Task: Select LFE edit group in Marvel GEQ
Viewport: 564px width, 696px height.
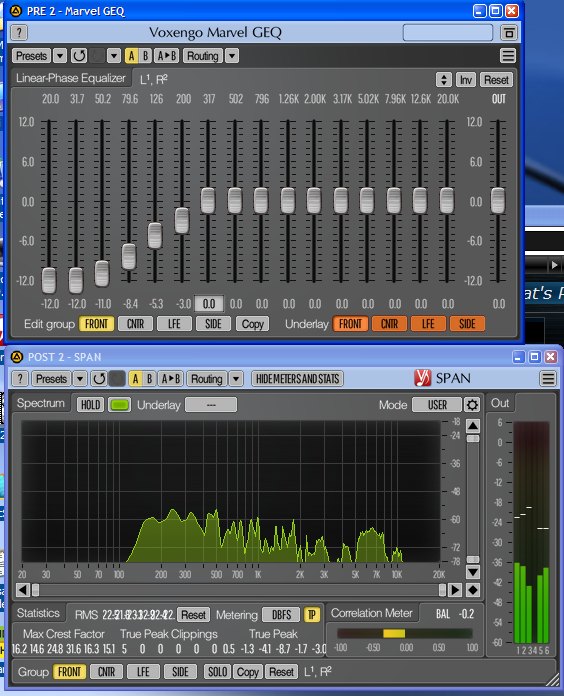Action: point(174,324)
